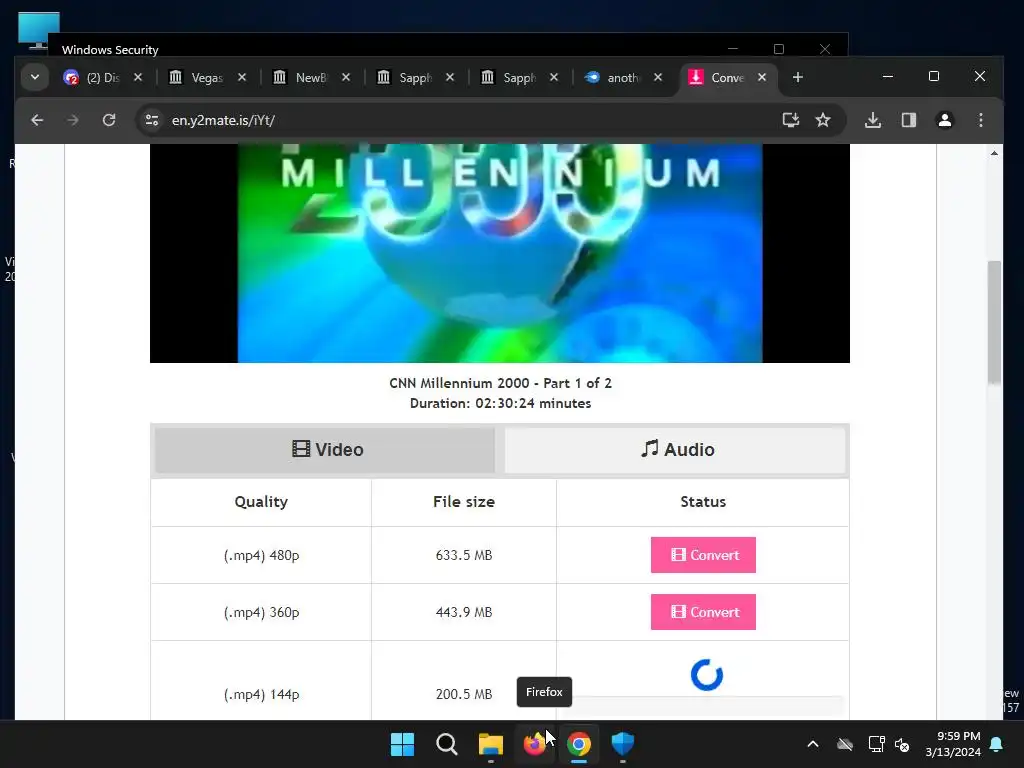
Task: Click the OneDrive cloud tray icon
Action: [844, 744]
